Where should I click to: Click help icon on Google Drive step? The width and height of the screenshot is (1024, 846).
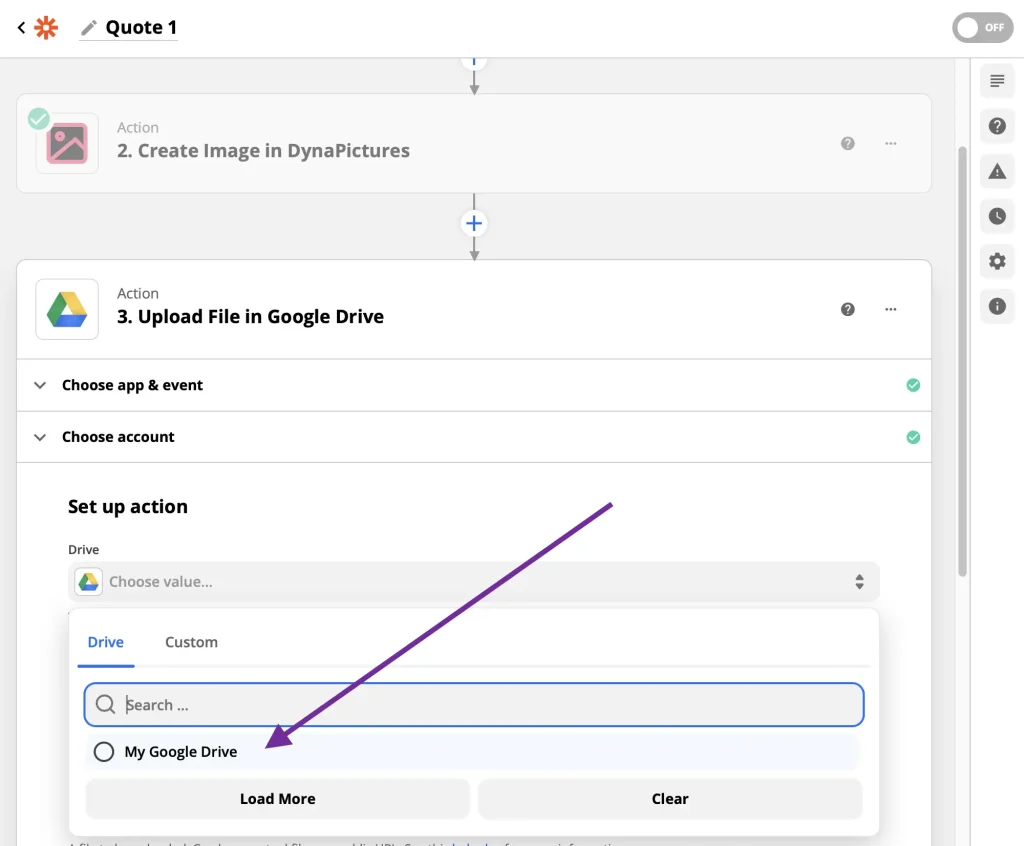847,309
